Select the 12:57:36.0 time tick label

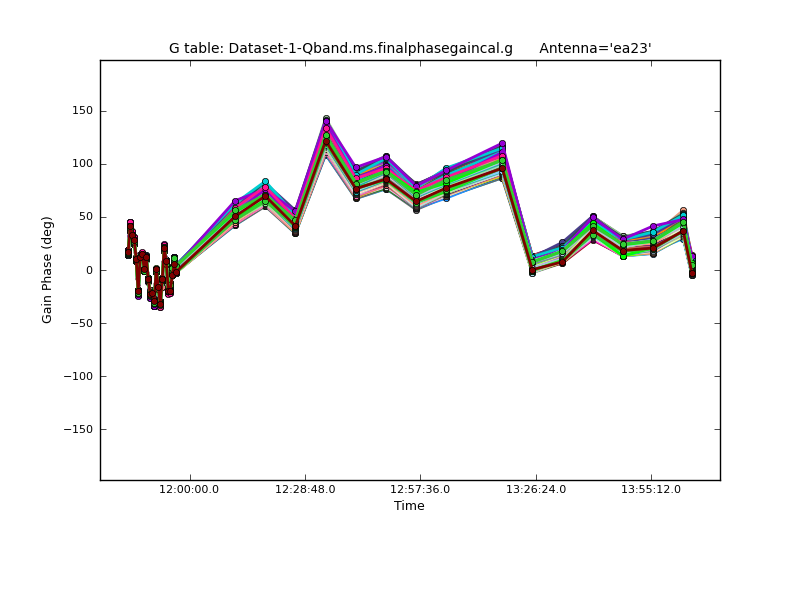point(420,489)
